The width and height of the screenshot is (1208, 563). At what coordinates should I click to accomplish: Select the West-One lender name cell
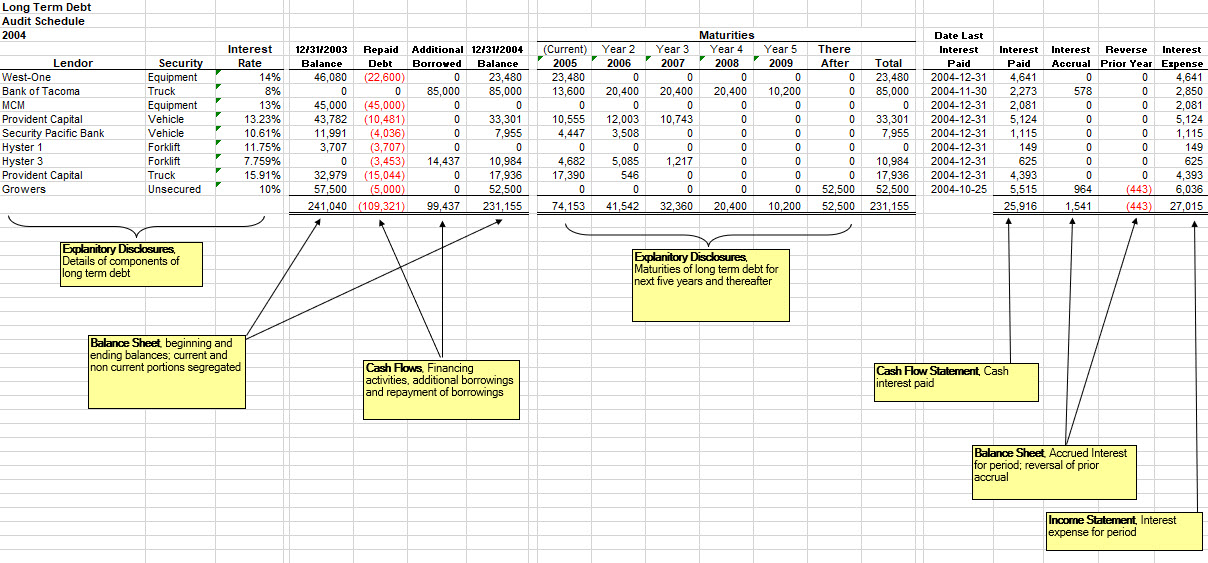click(27, 77)
